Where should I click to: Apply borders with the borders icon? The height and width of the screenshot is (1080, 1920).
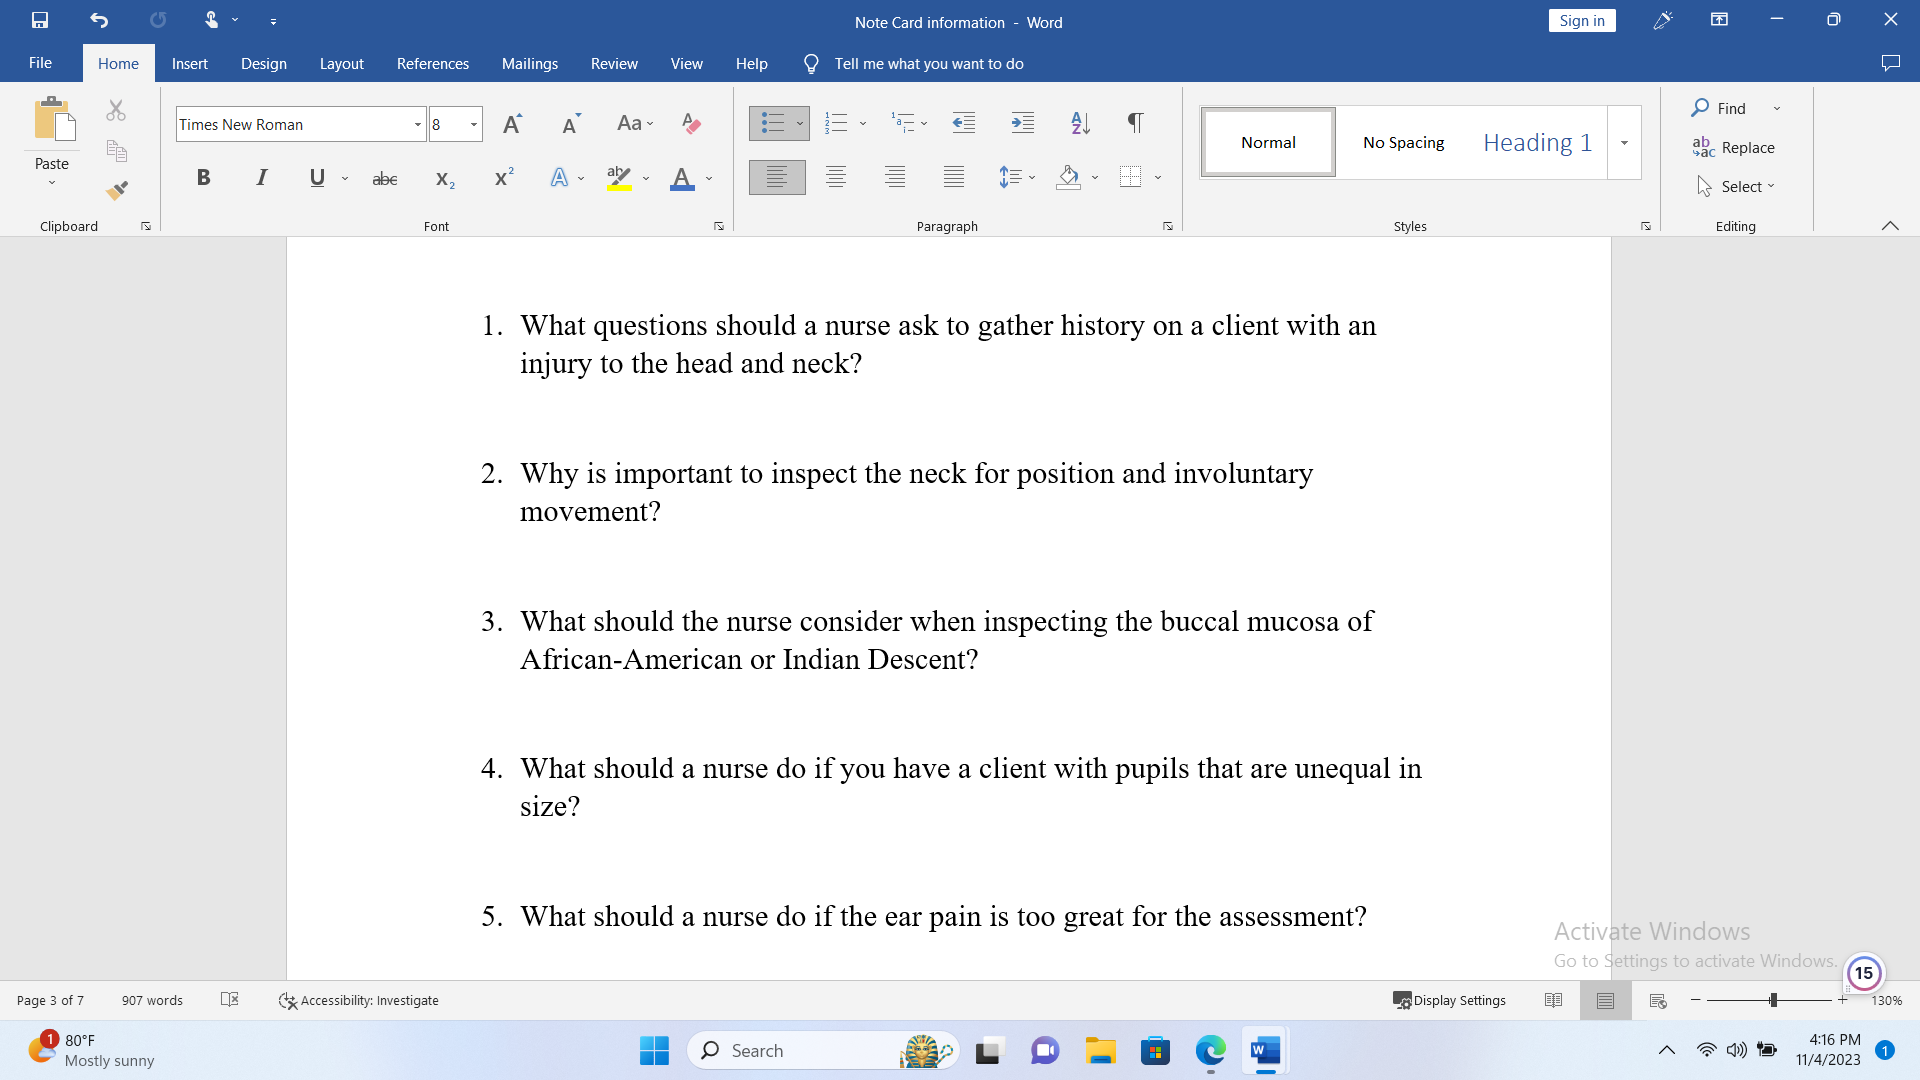tap(1130, 177)
